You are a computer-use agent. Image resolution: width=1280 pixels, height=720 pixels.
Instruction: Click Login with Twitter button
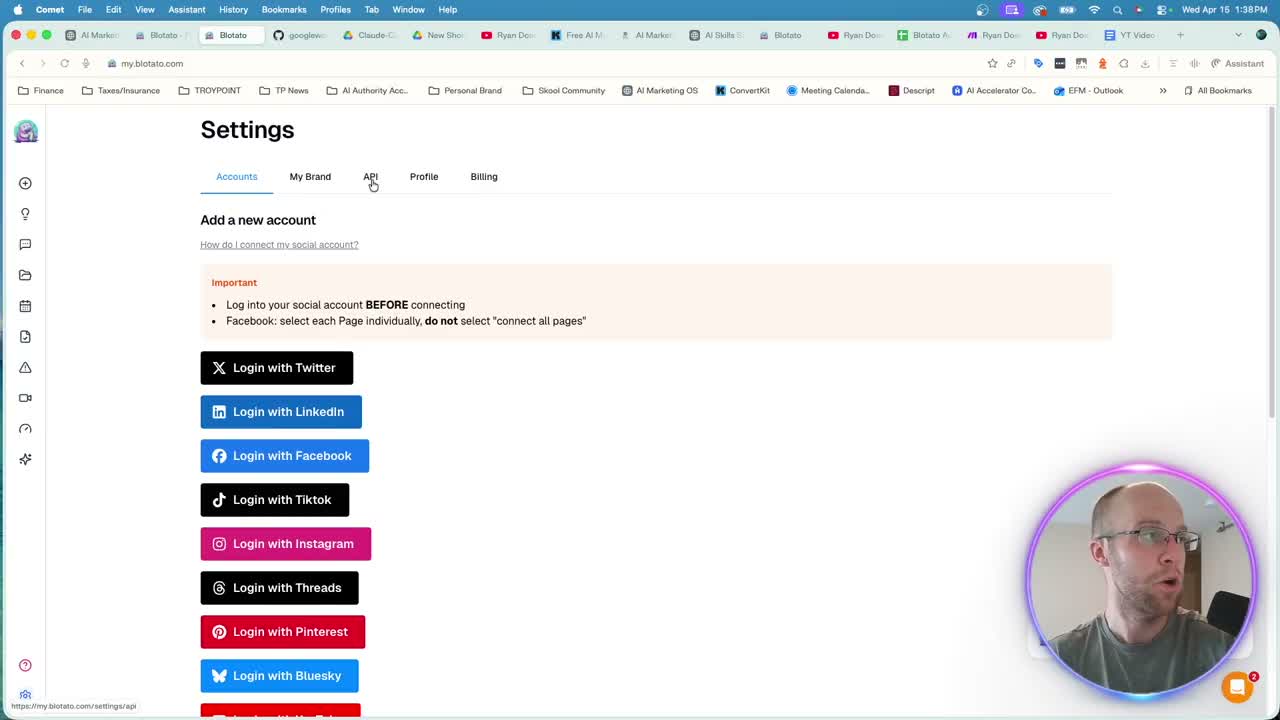[277, 368]
